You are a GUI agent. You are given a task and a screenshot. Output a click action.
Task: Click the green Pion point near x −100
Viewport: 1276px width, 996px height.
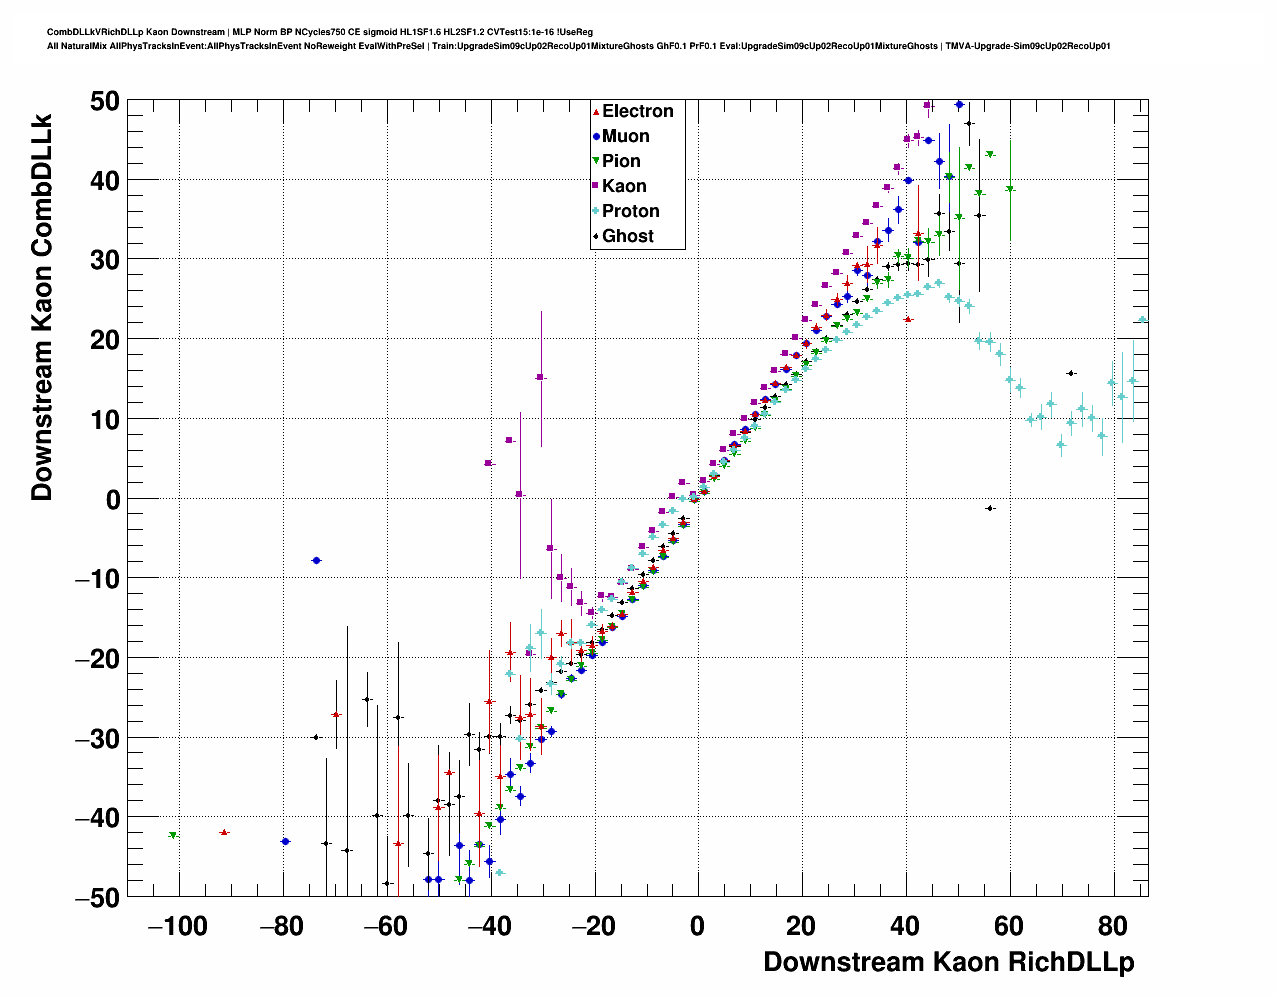coord(173,835)
